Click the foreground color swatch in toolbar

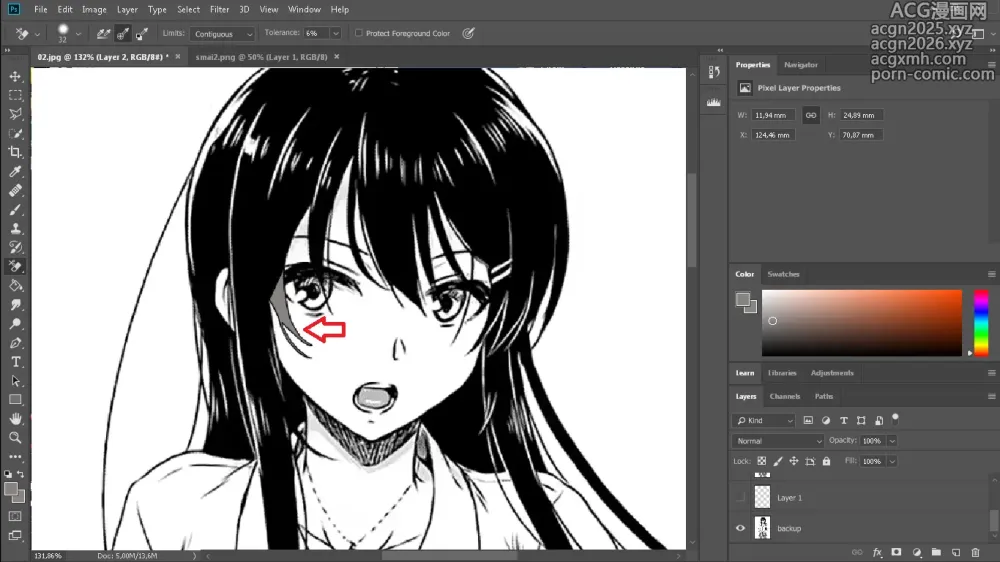[x=10, y=490]
